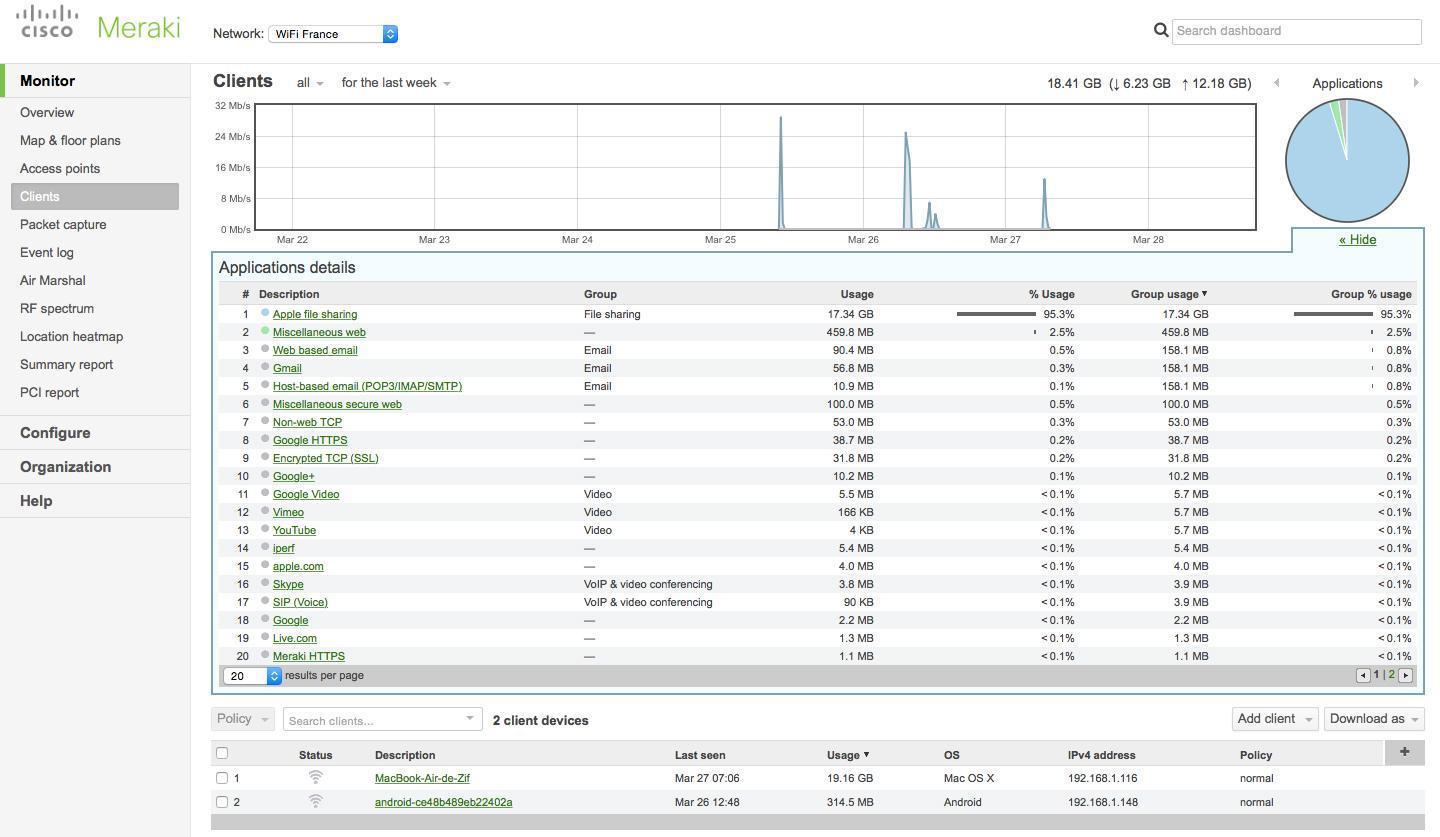Add a column with the plus icon

[1404, 752]
